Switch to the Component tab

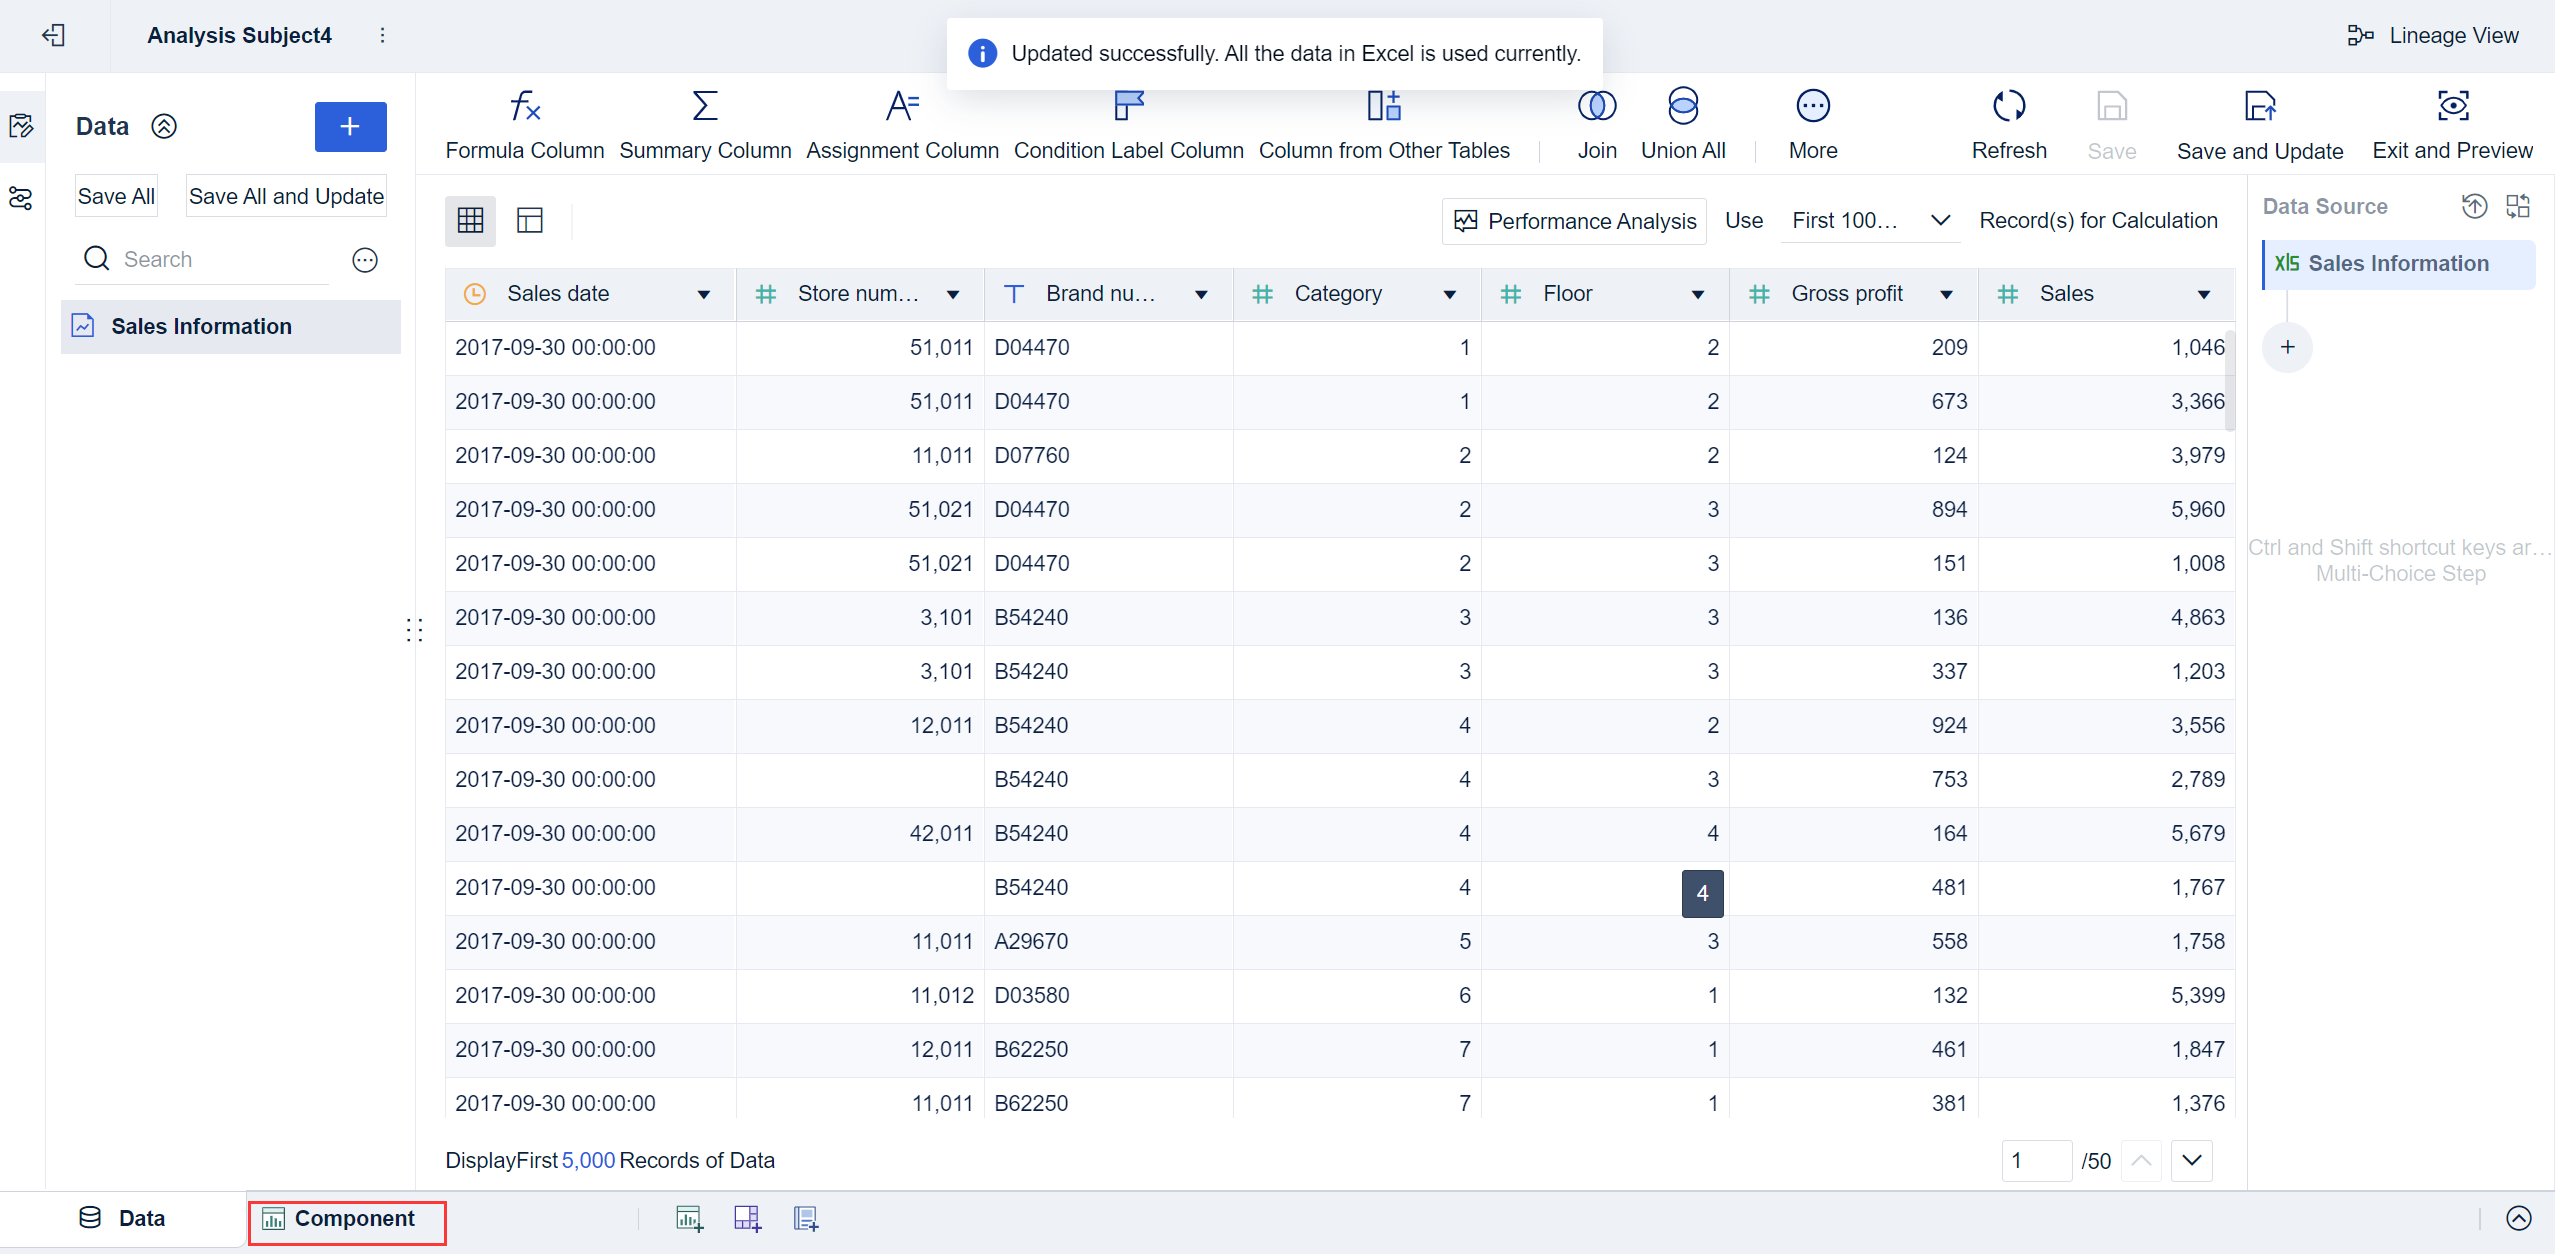pos(347,1219)
